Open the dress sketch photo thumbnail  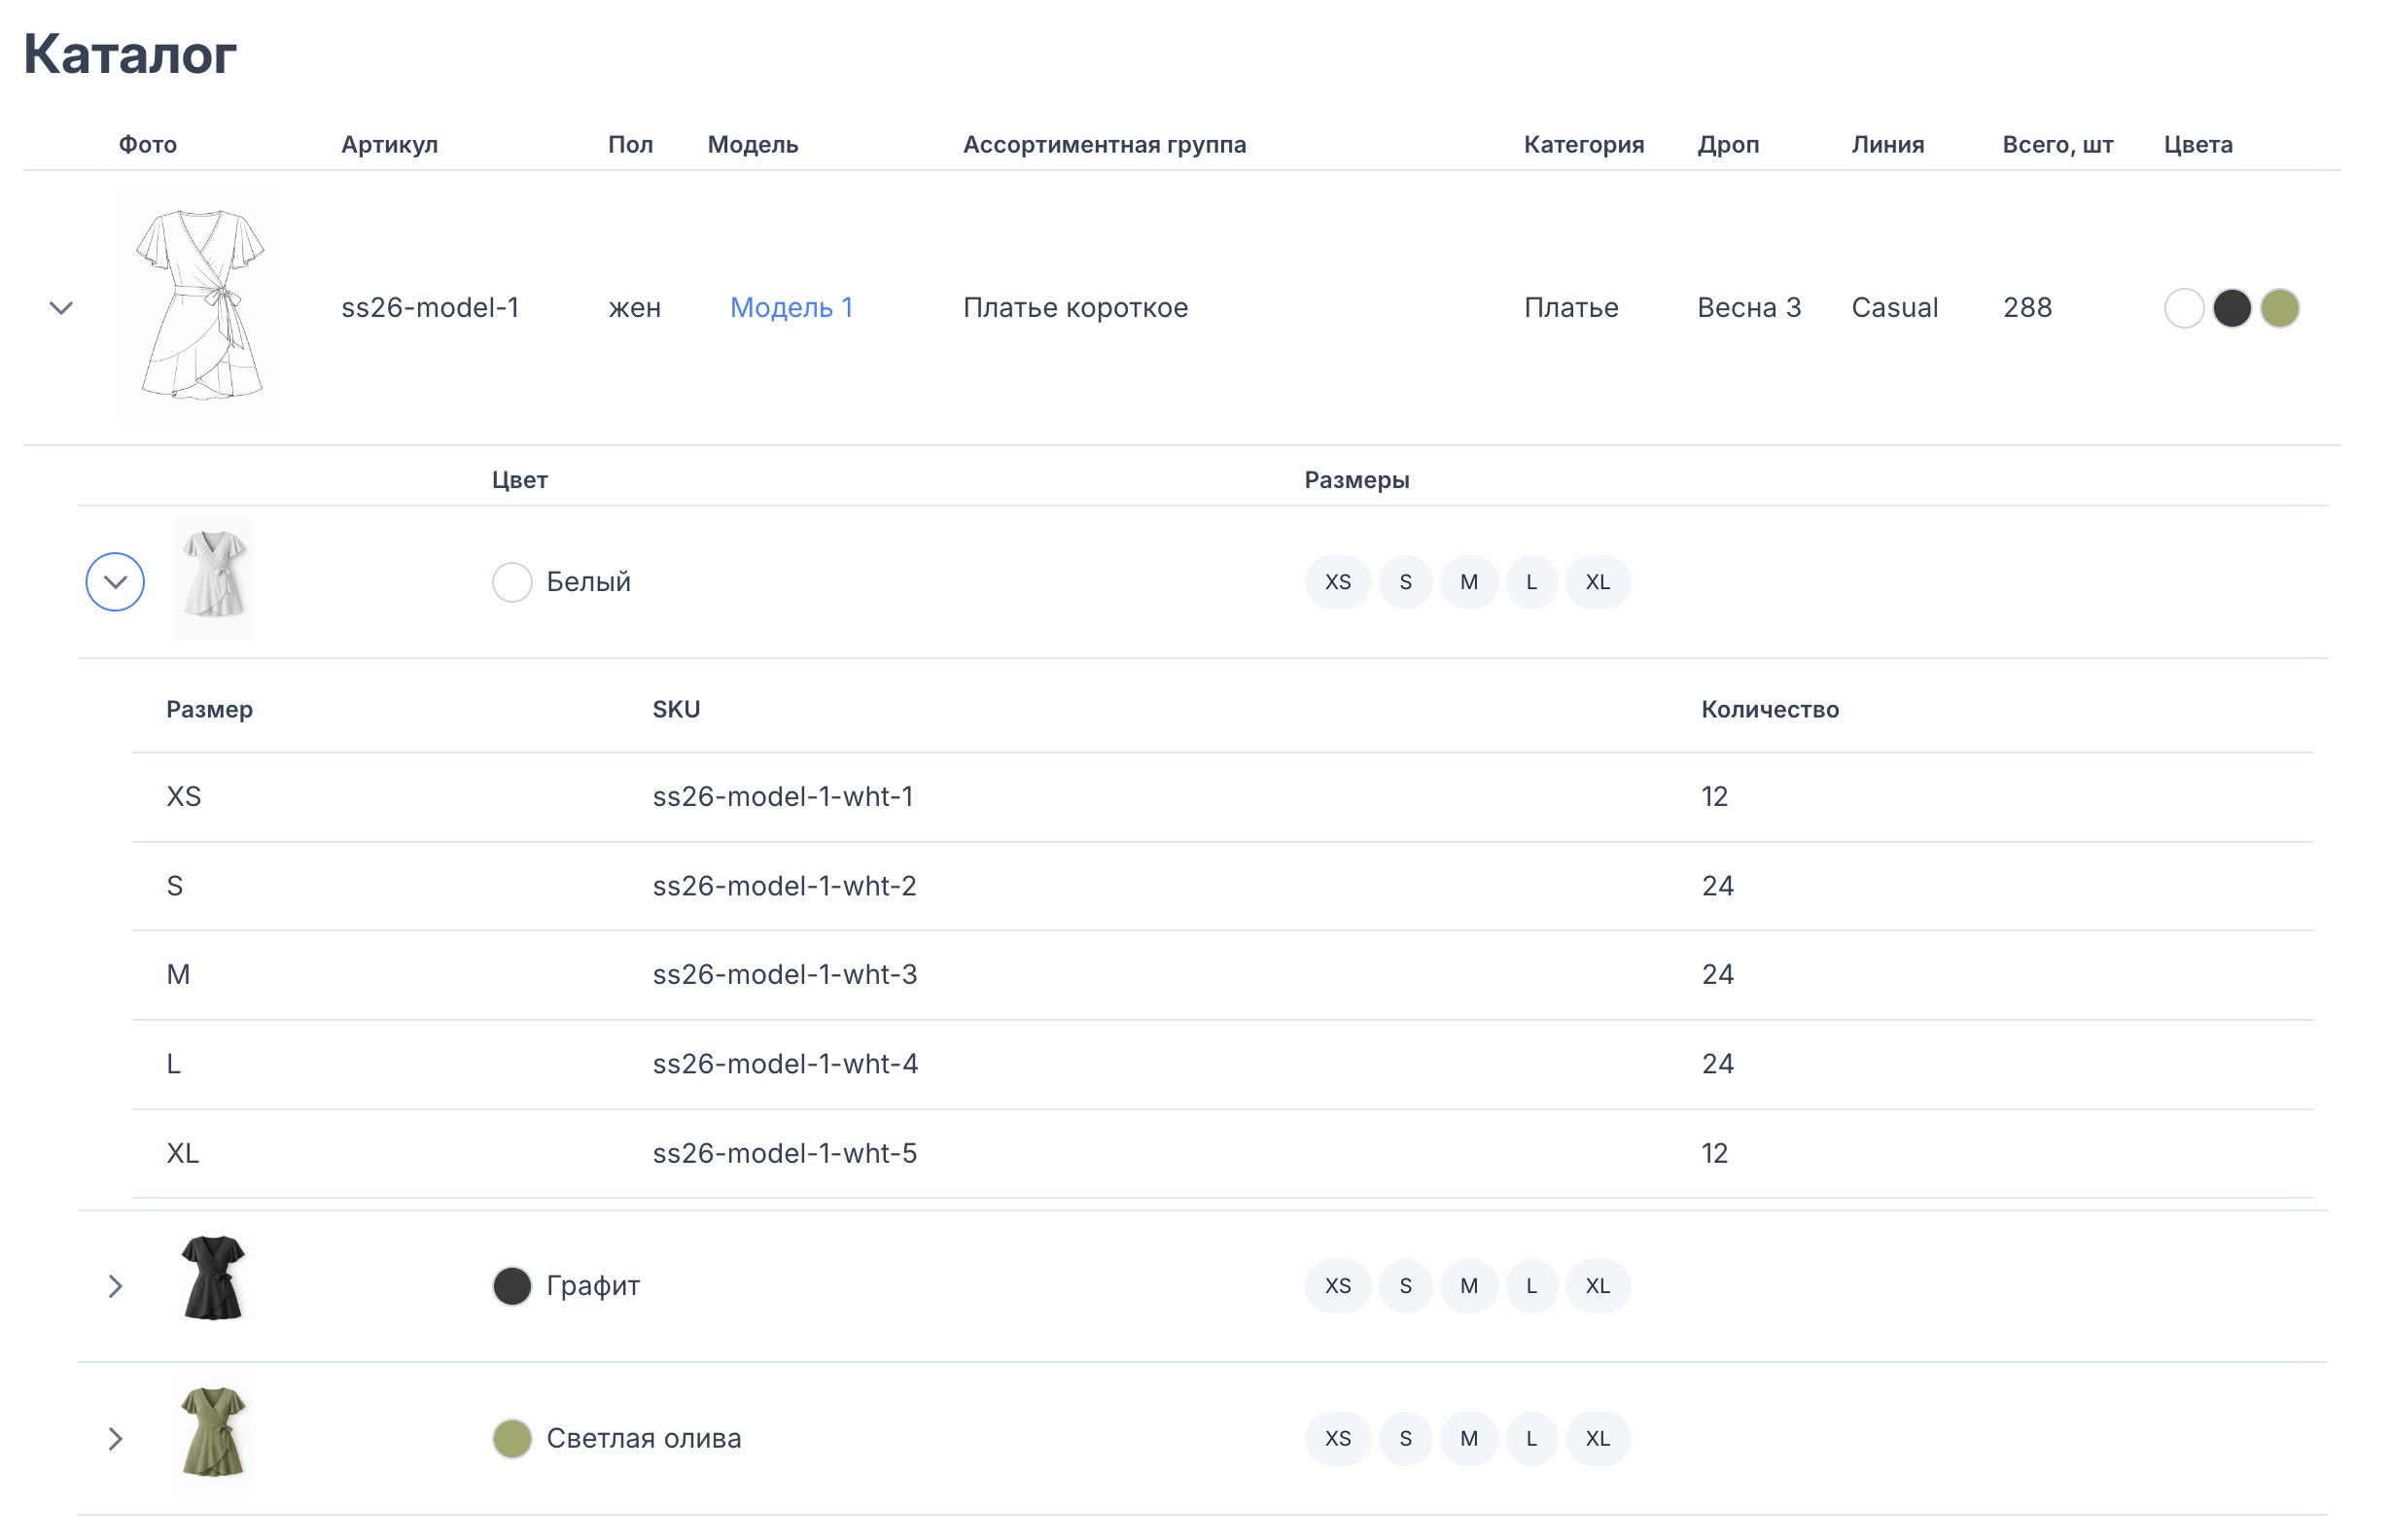tap(200, 305)
